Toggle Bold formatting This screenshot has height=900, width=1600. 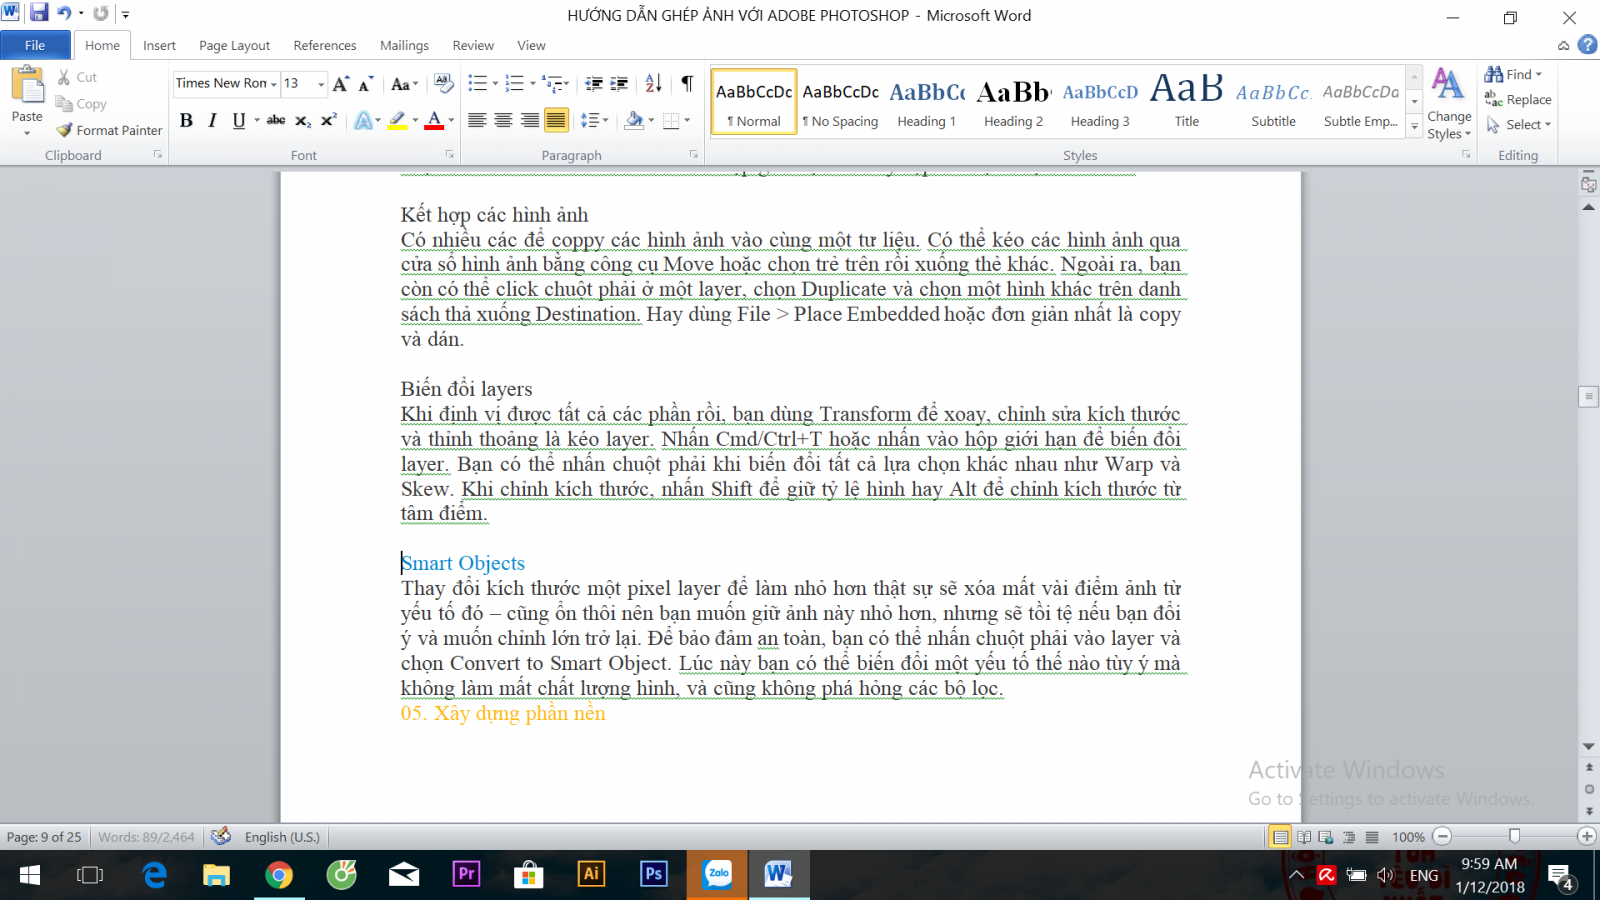click(x=186, y=120)
